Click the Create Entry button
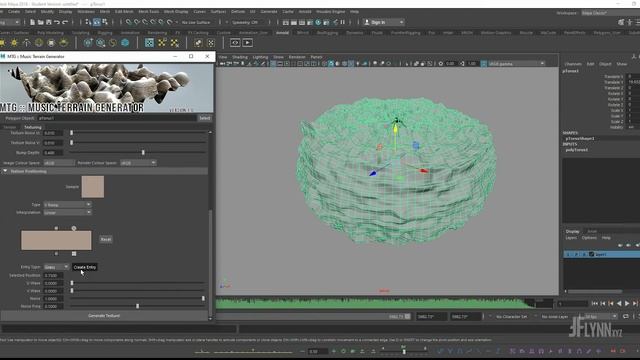 (85, 267)
